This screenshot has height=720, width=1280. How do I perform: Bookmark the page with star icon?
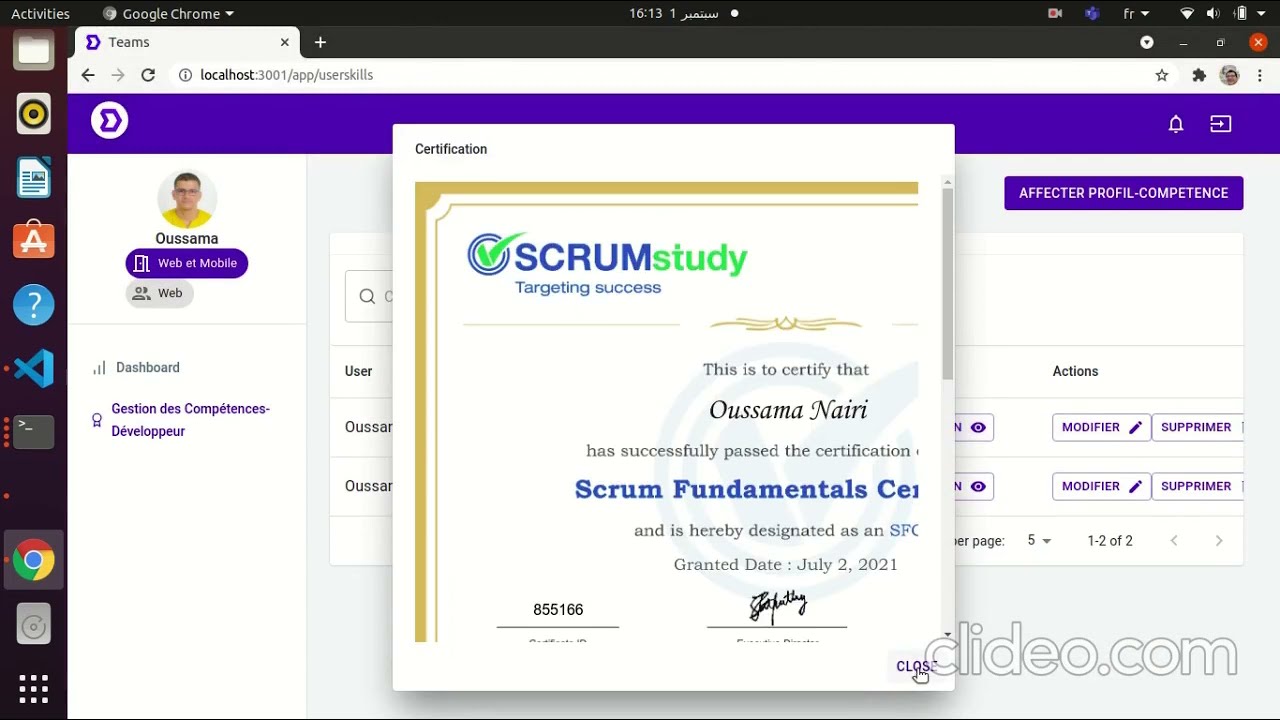(1162, 75)
